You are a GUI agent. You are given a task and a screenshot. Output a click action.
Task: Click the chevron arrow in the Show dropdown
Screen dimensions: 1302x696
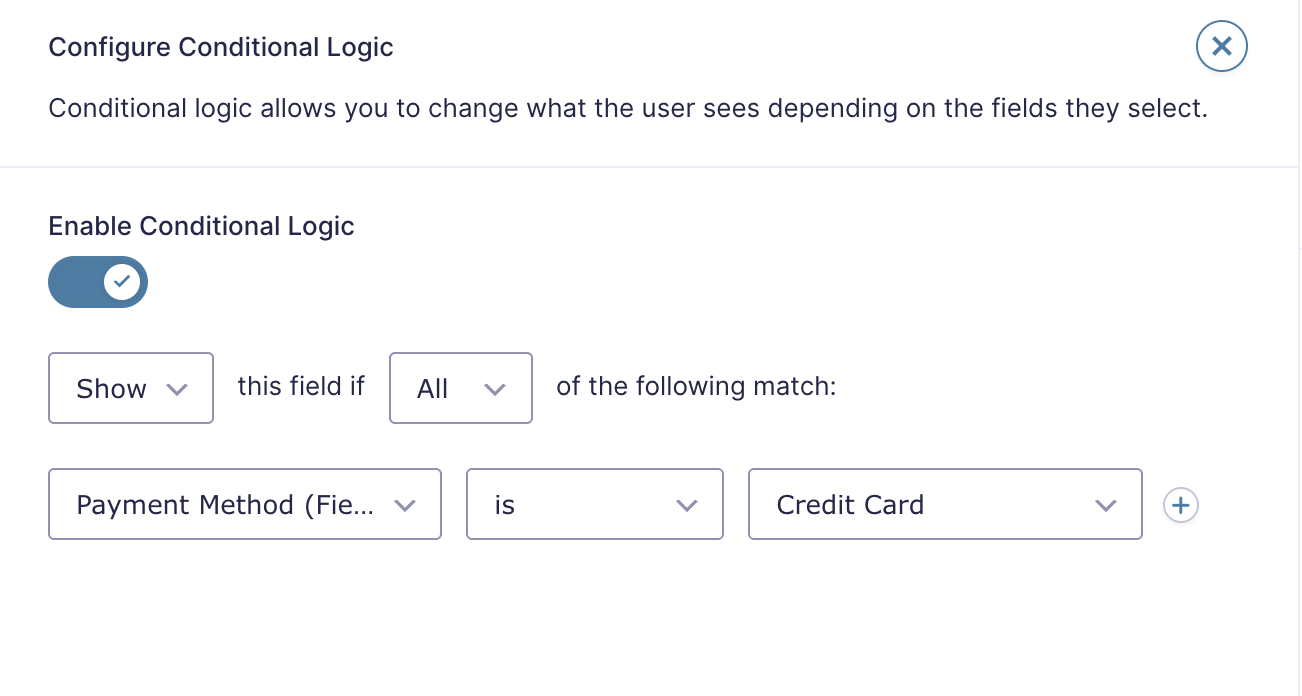[177, 389]
